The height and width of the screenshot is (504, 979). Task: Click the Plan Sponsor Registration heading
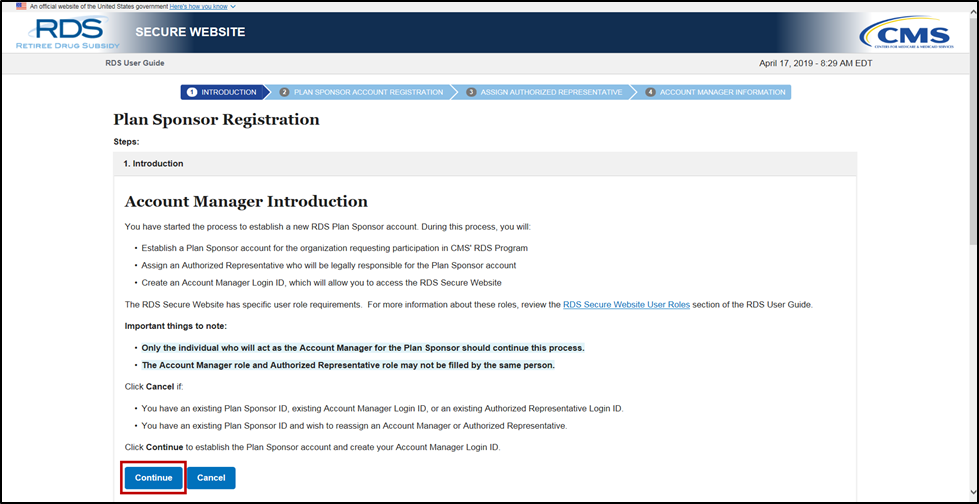click(x=216, y=120)
